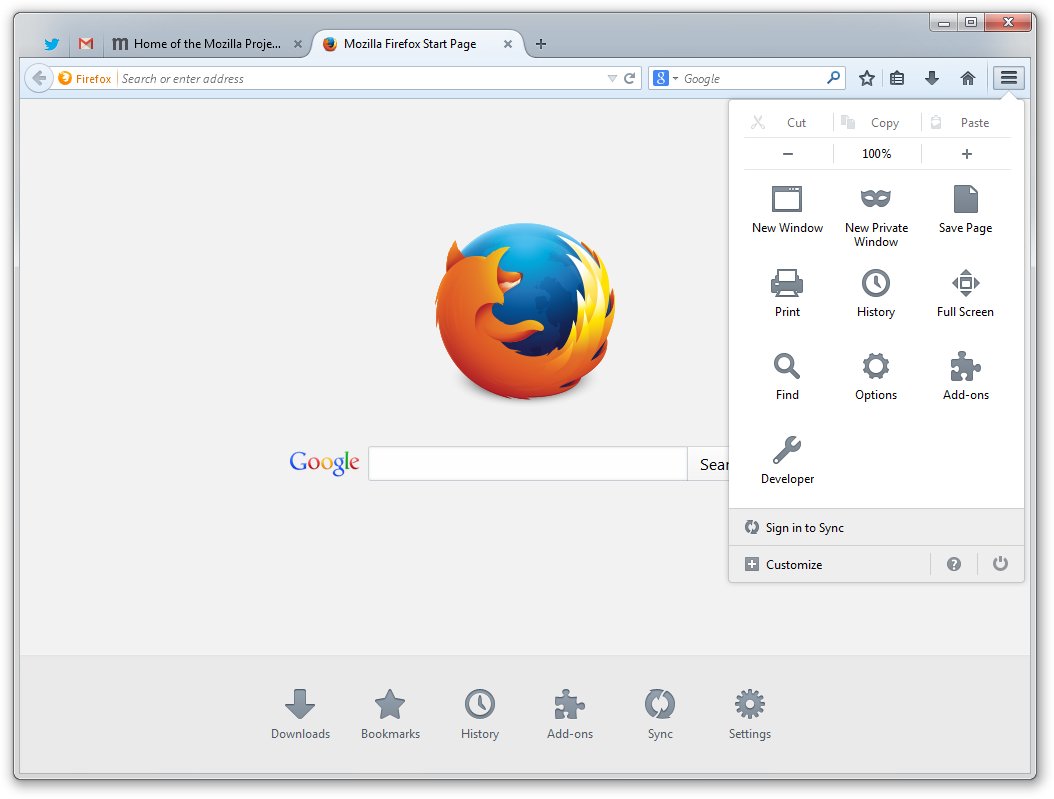This screenshot has height=799, width=1054.
Task: Click the Firefox help question mark icon
Action: tap(953, 564)
